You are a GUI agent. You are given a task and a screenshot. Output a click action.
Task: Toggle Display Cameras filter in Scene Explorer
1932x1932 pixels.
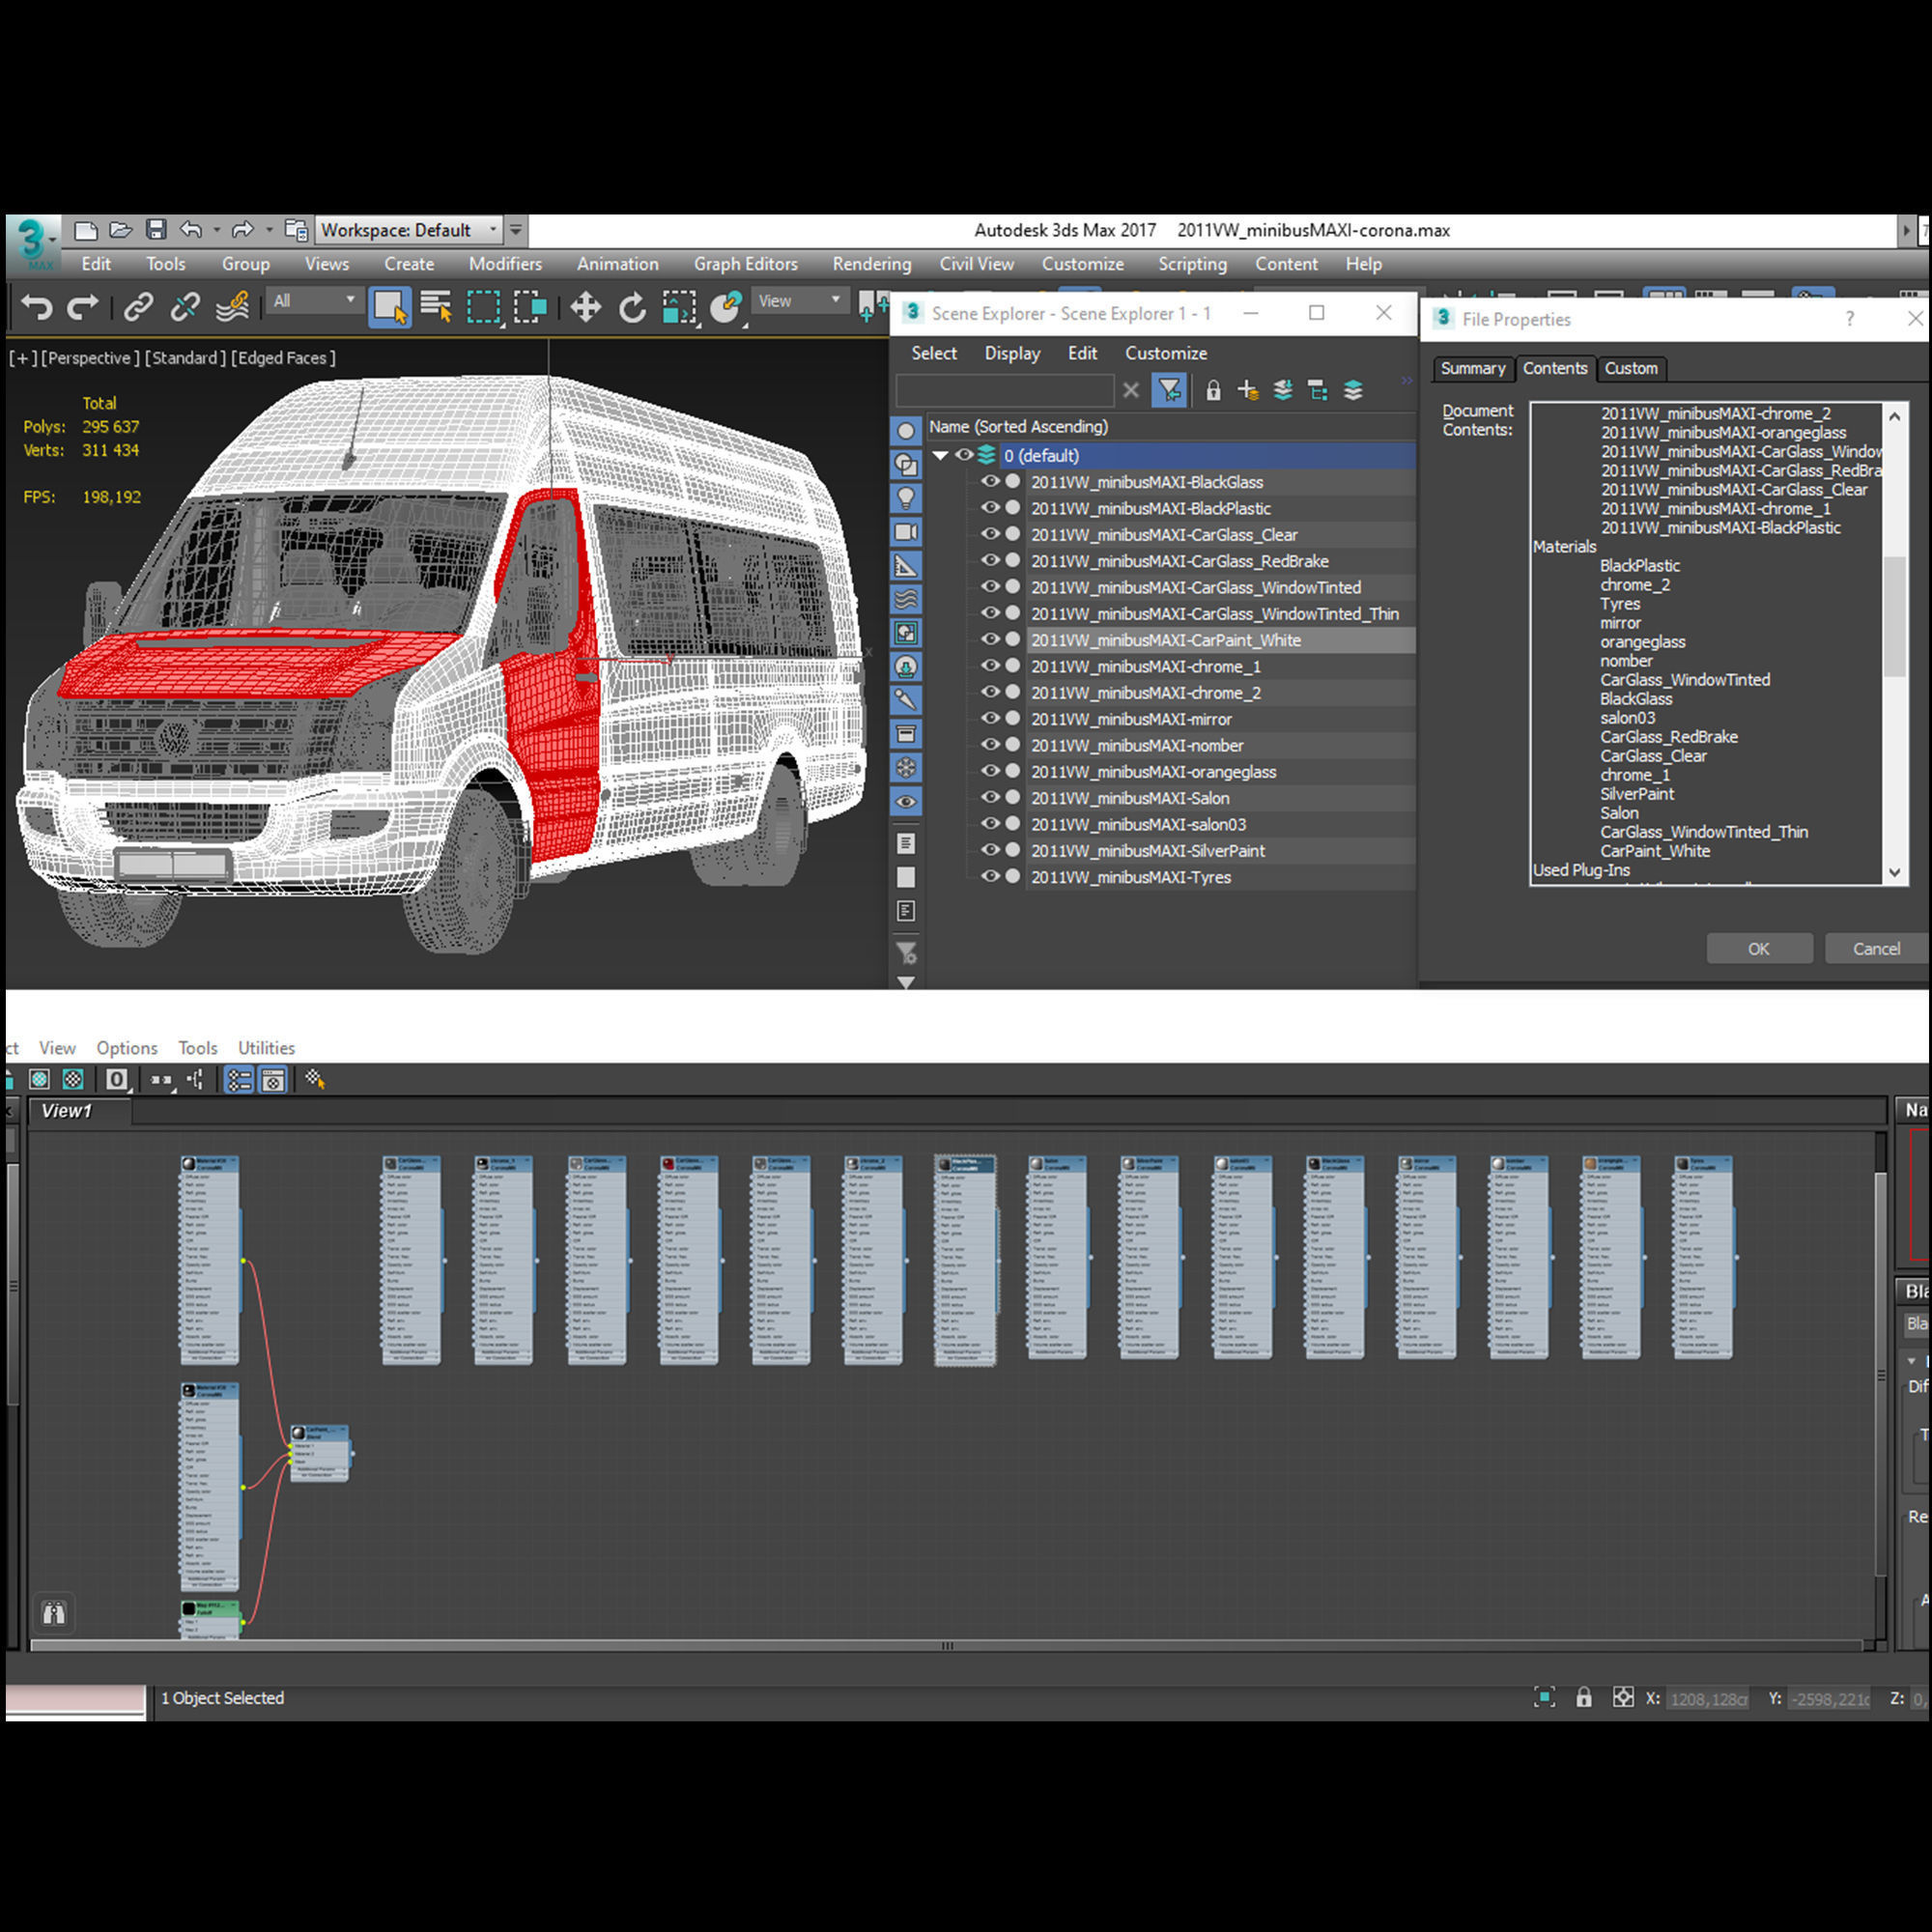click(x=906, y=531)
